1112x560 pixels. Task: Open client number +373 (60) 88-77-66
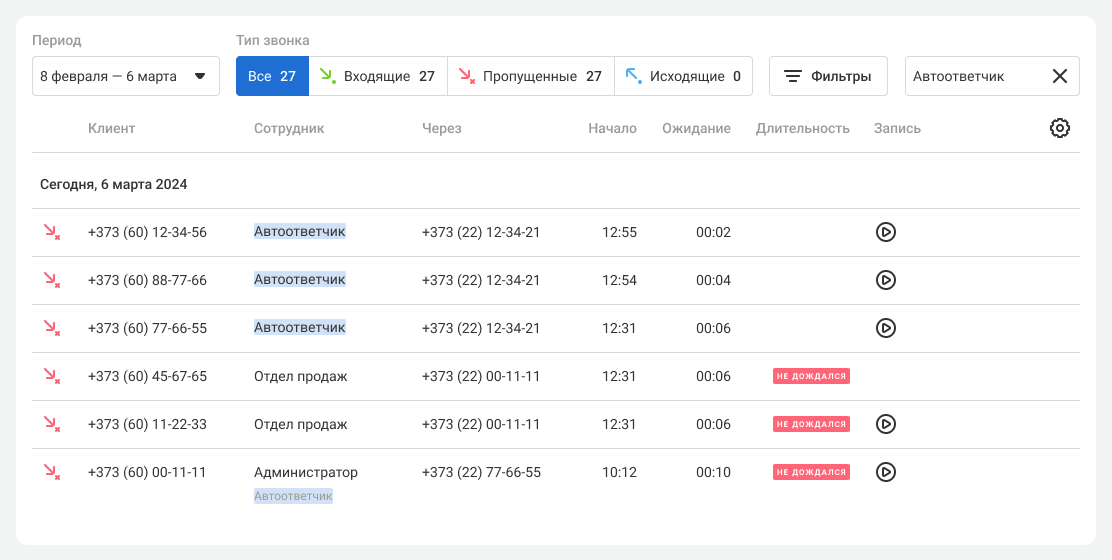pyautogui.click(x=147, y=280)
